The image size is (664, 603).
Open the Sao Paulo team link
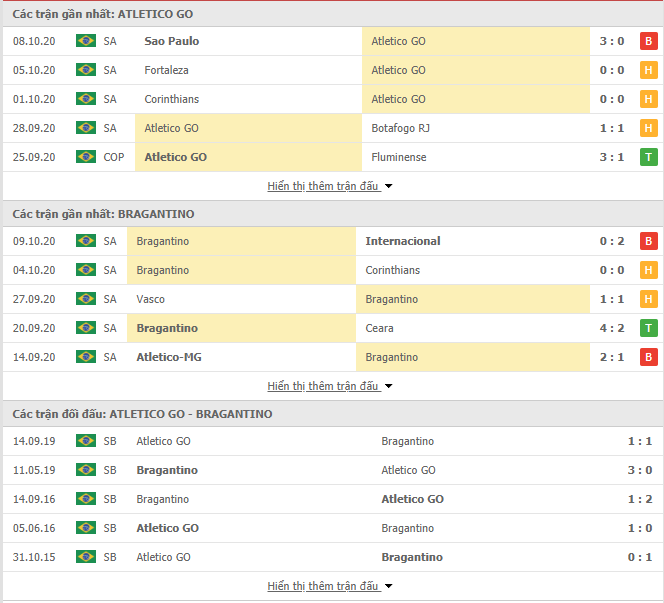(x=172, y=41)
